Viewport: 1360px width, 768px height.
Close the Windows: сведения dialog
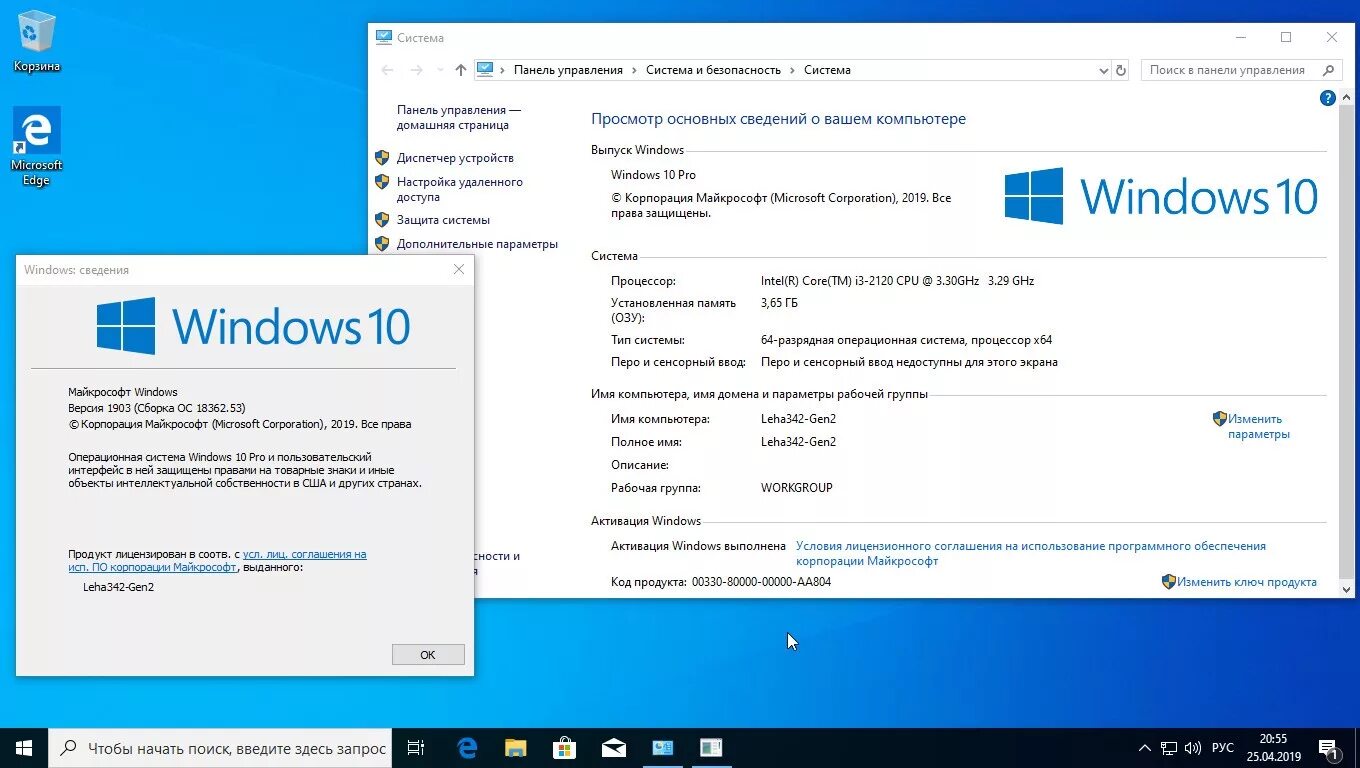point(459,269)
